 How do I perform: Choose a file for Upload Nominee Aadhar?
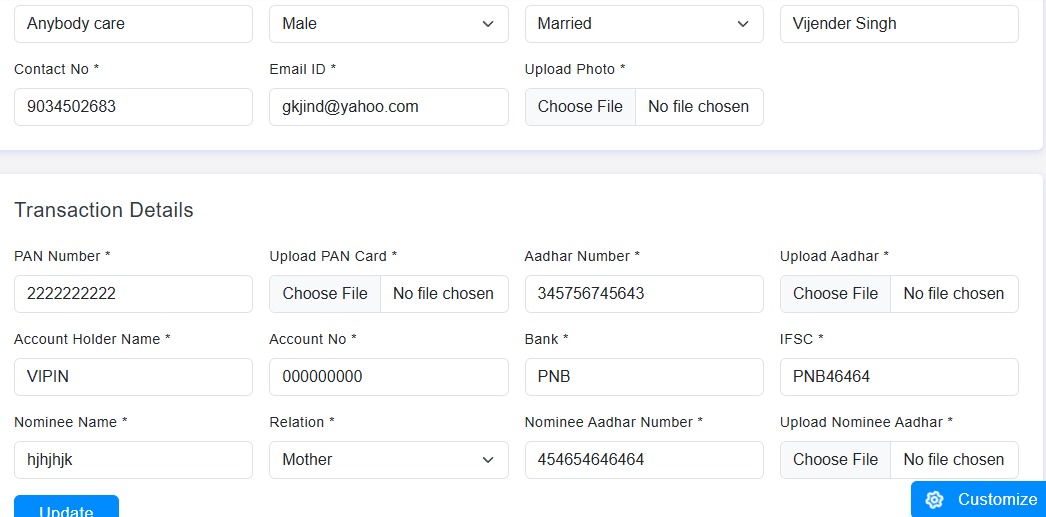835,460
